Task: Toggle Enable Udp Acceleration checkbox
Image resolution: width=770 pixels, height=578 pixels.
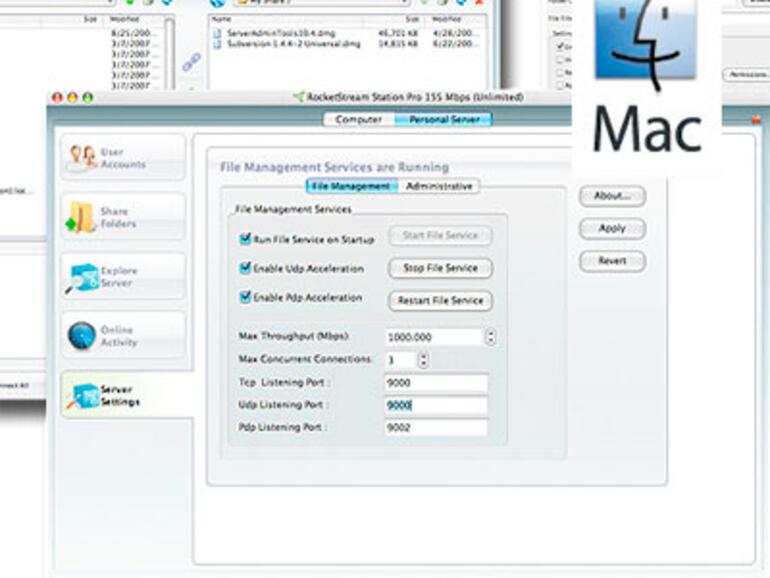Action: (x=245, y=268)
